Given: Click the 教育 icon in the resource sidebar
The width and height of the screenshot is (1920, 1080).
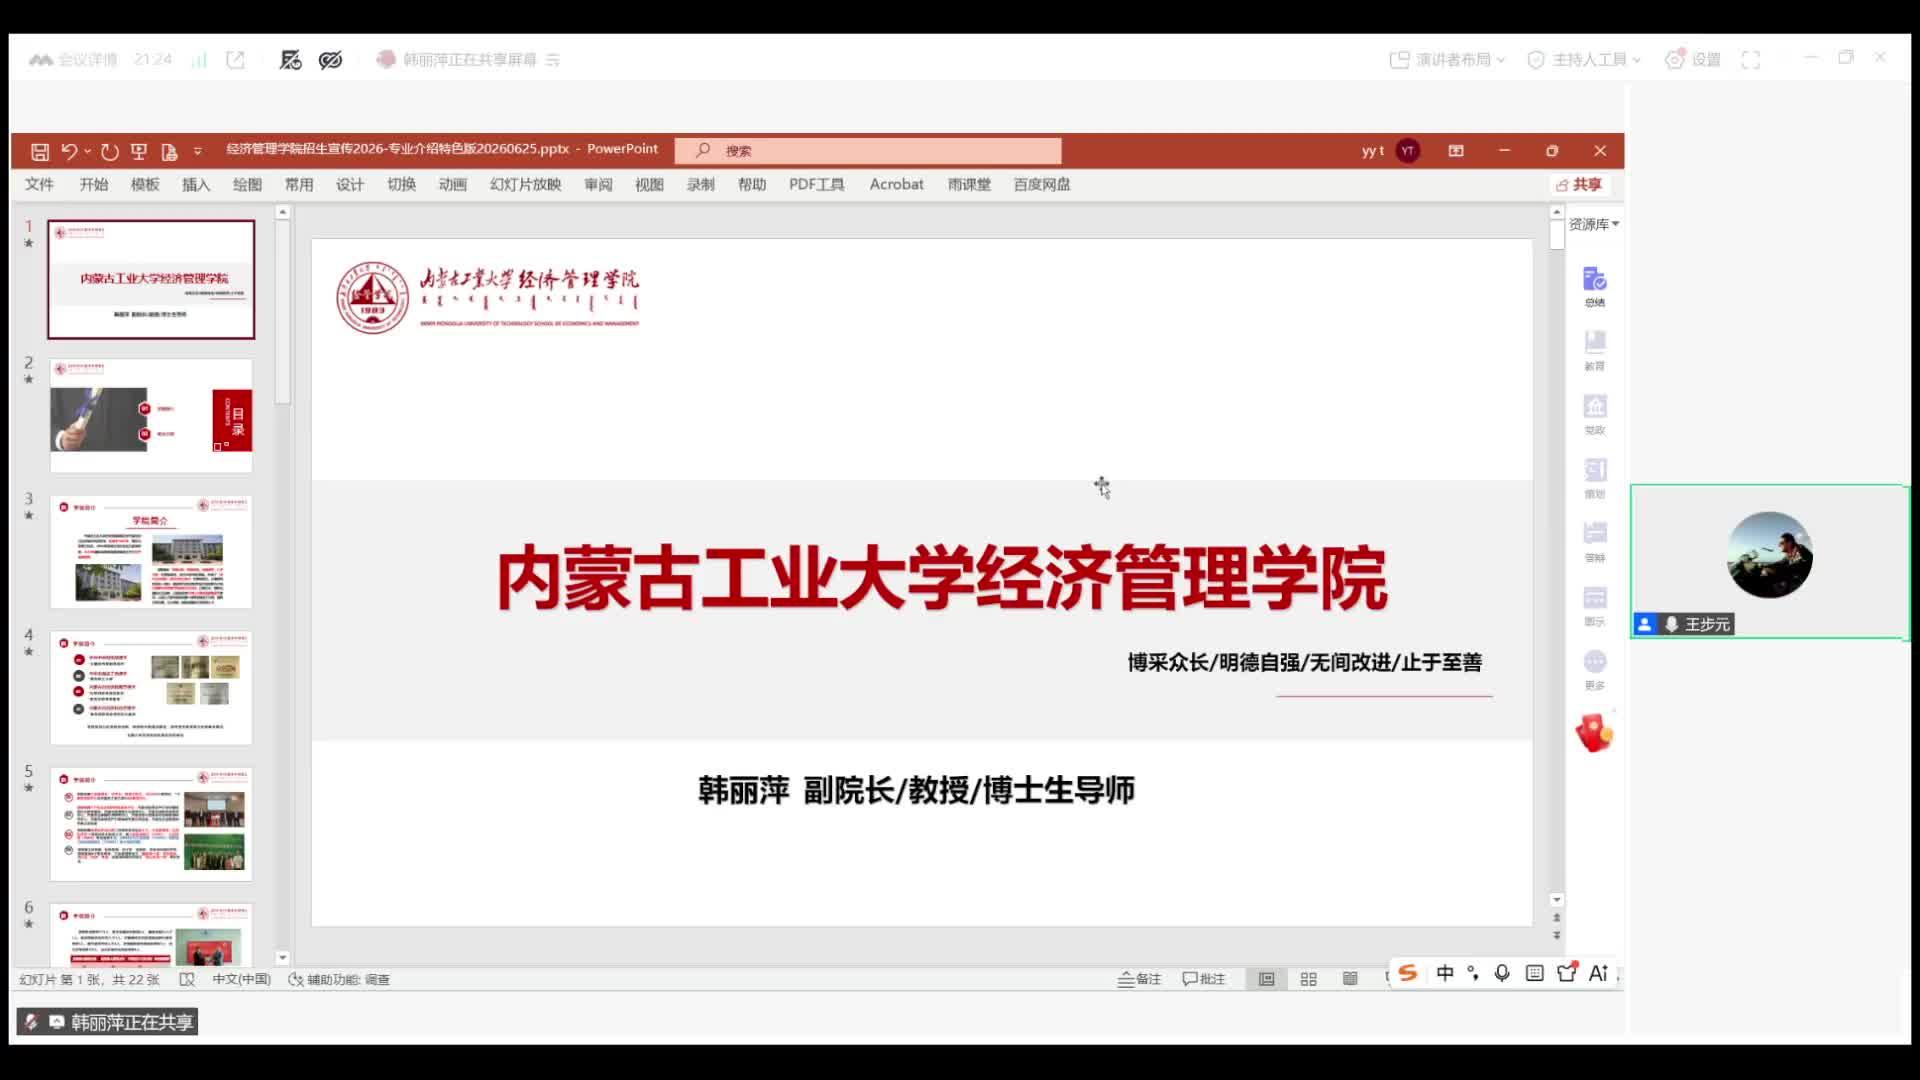Looking at the screenshot, I should click(1595, 351).
